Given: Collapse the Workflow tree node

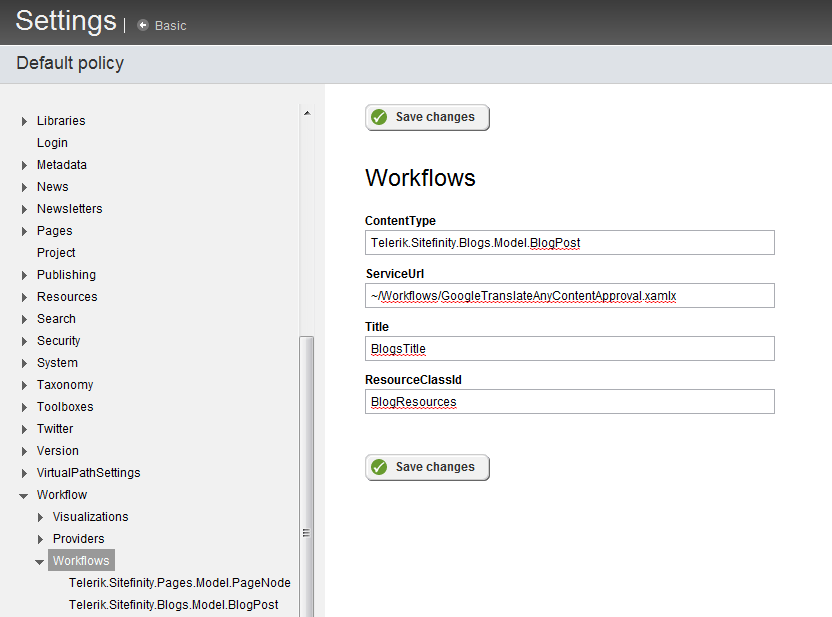Looking at the screenshot, I should tap(24, 495).
